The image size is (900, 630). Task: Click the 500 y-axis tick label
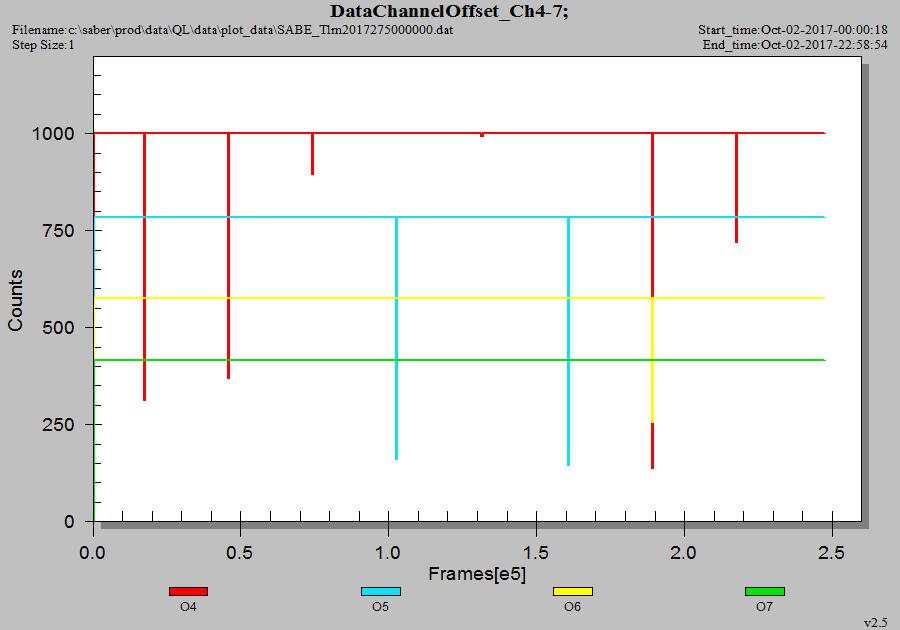(x=59, y=328)
